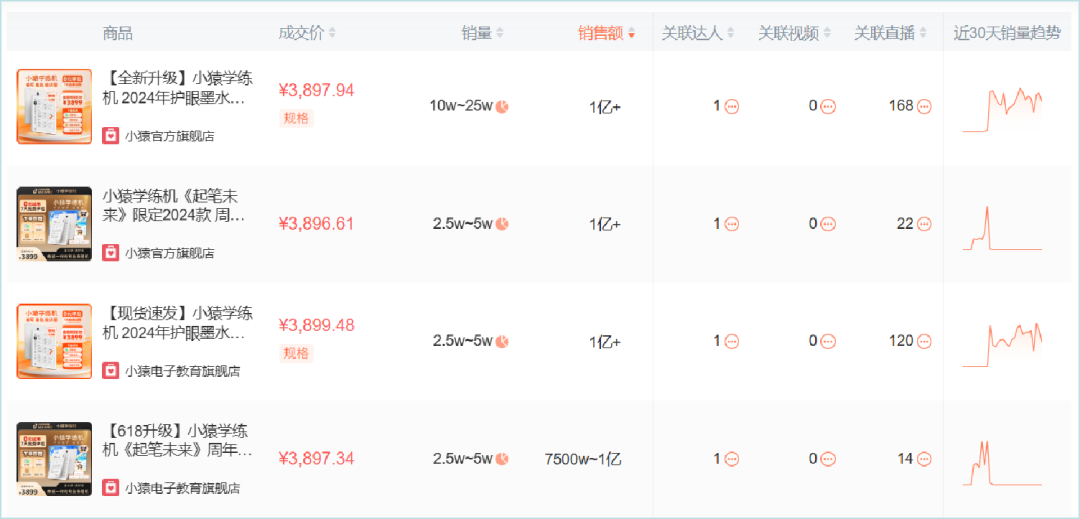The image size is (1080, 519).
Task: Click the store icon under the 【618升级】 product
Action: 111,488
